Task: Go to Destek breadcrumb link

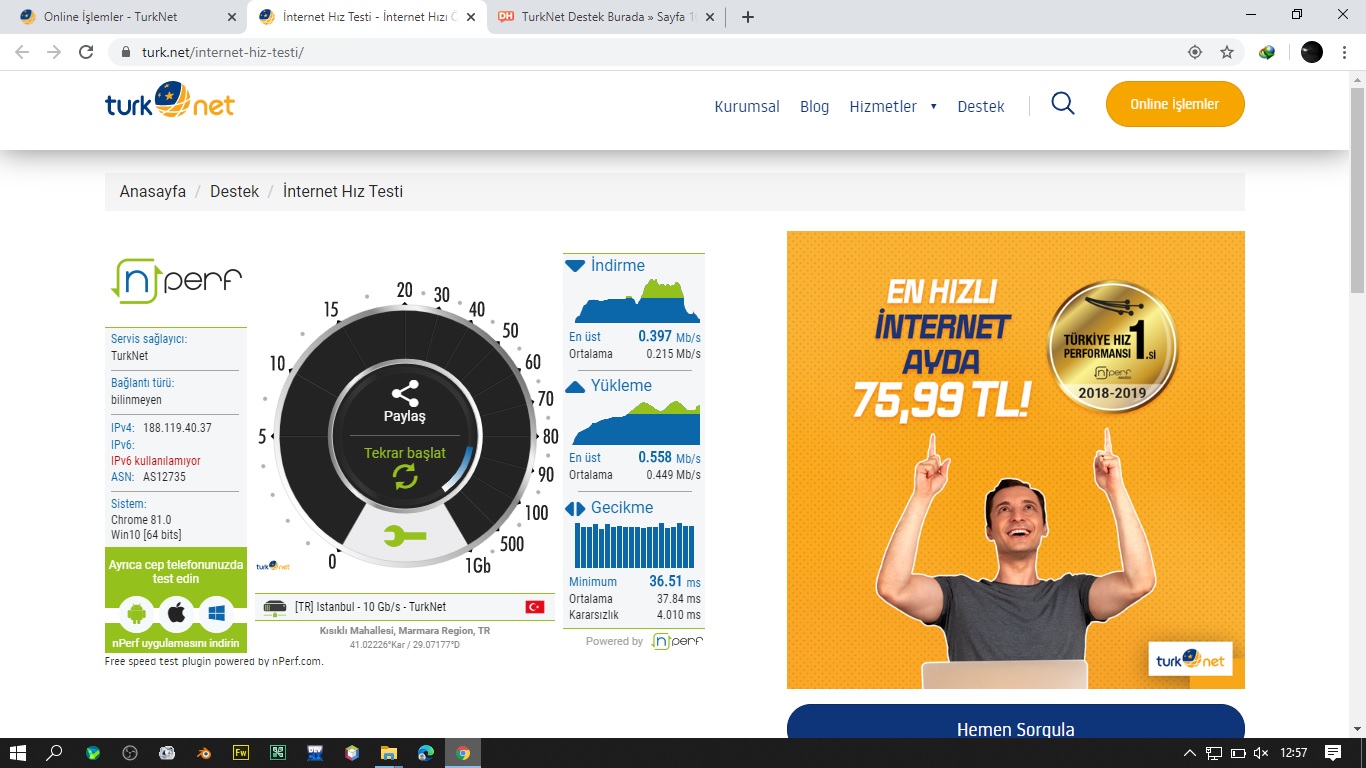Action: (234, 191)
